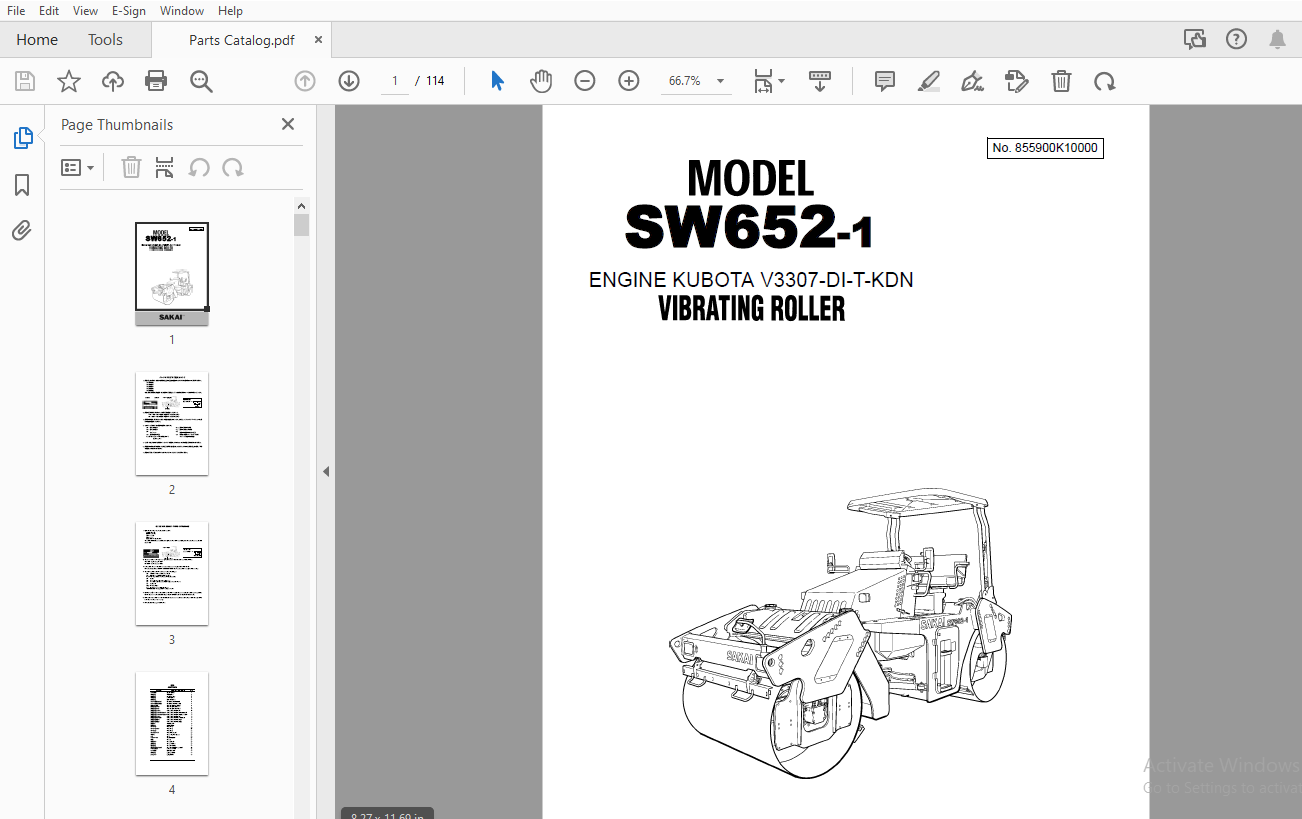
Task: Upload file to cloud icon
Action: [x=113, y=81]
